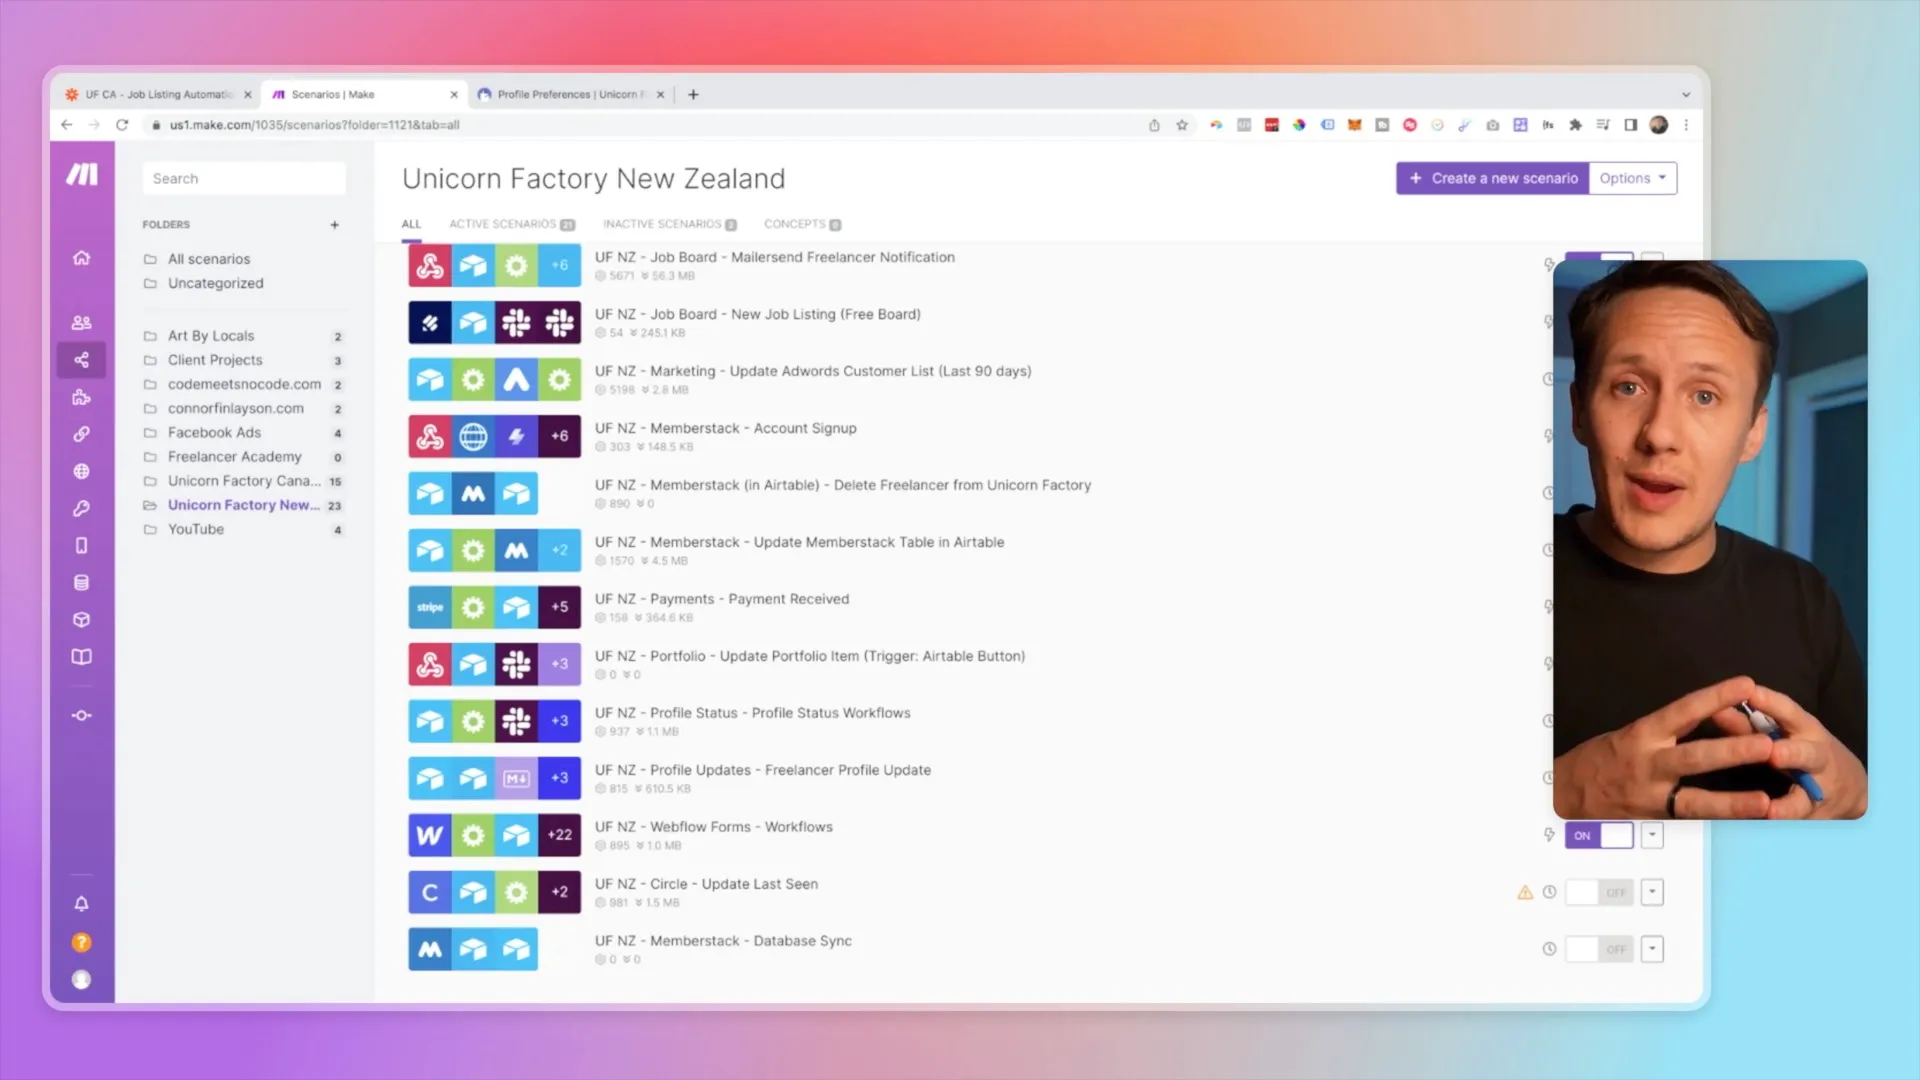The height and width of the screenshot is (1080, 1920).
Task: Open the Webhooks globe icon
Action: (x=82, y=471)
